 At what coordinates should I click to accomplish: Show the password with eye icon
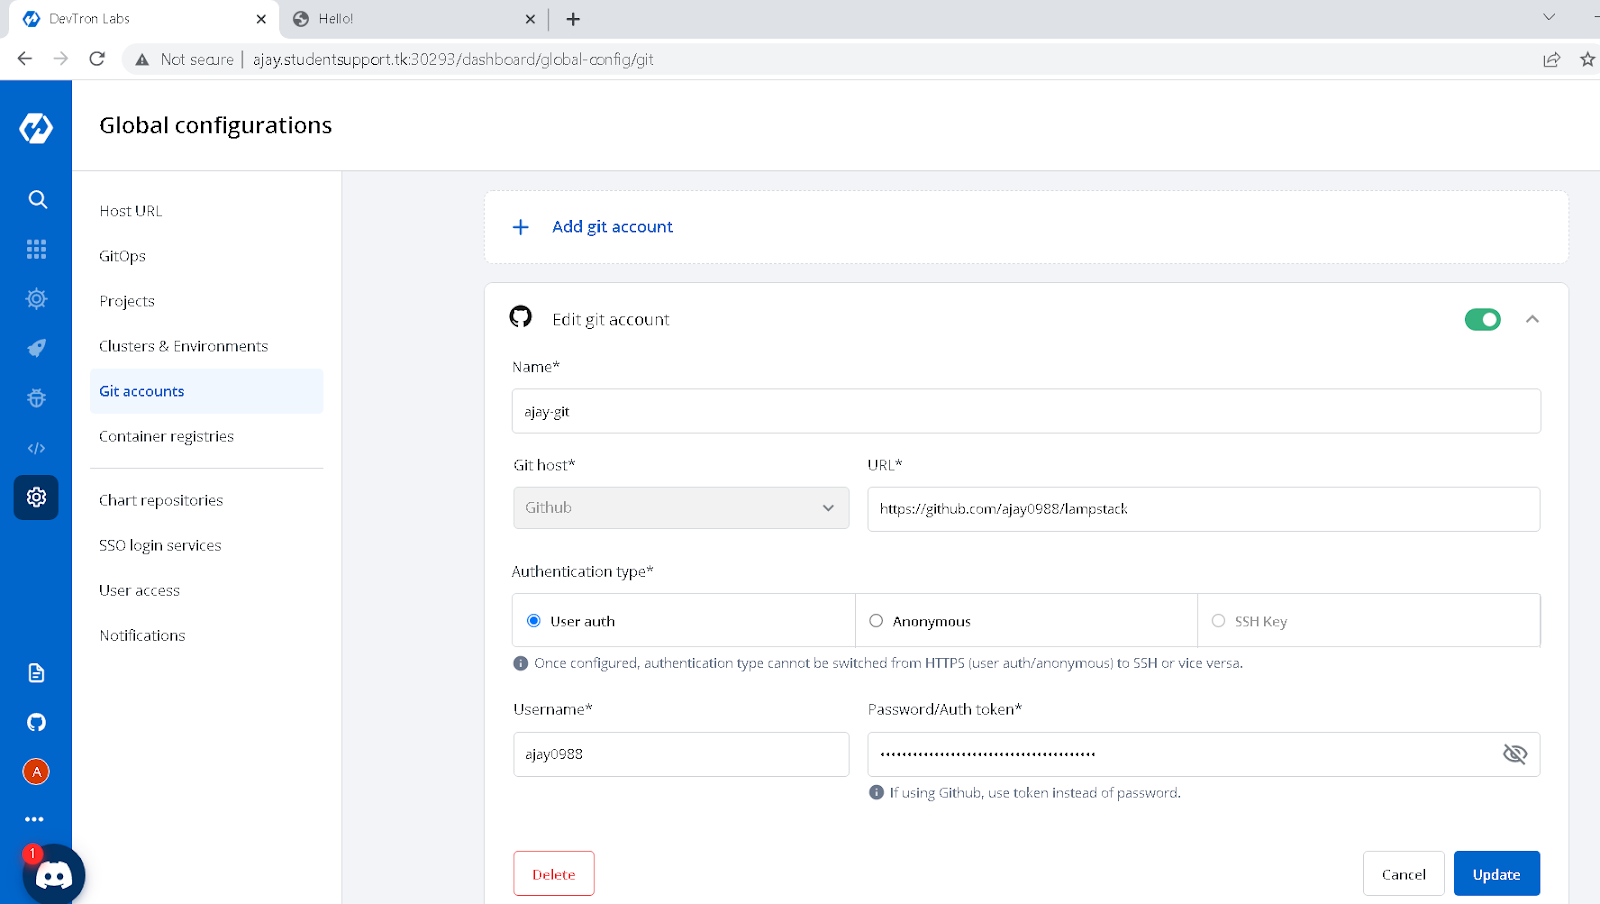[x=1515, y=754]
